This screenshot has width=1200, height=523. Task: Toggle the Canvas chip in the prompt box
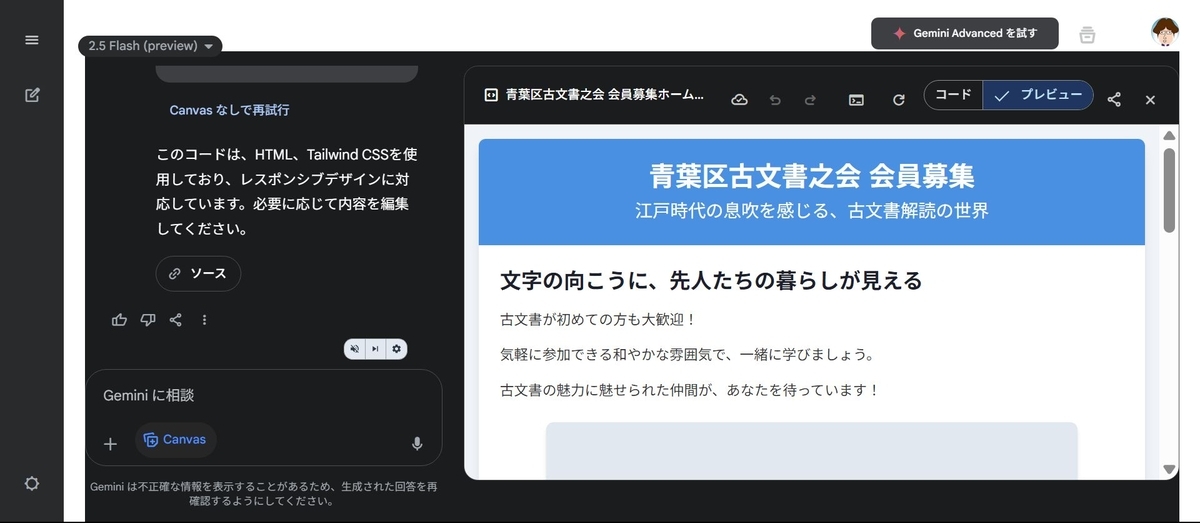click(175, 440)
